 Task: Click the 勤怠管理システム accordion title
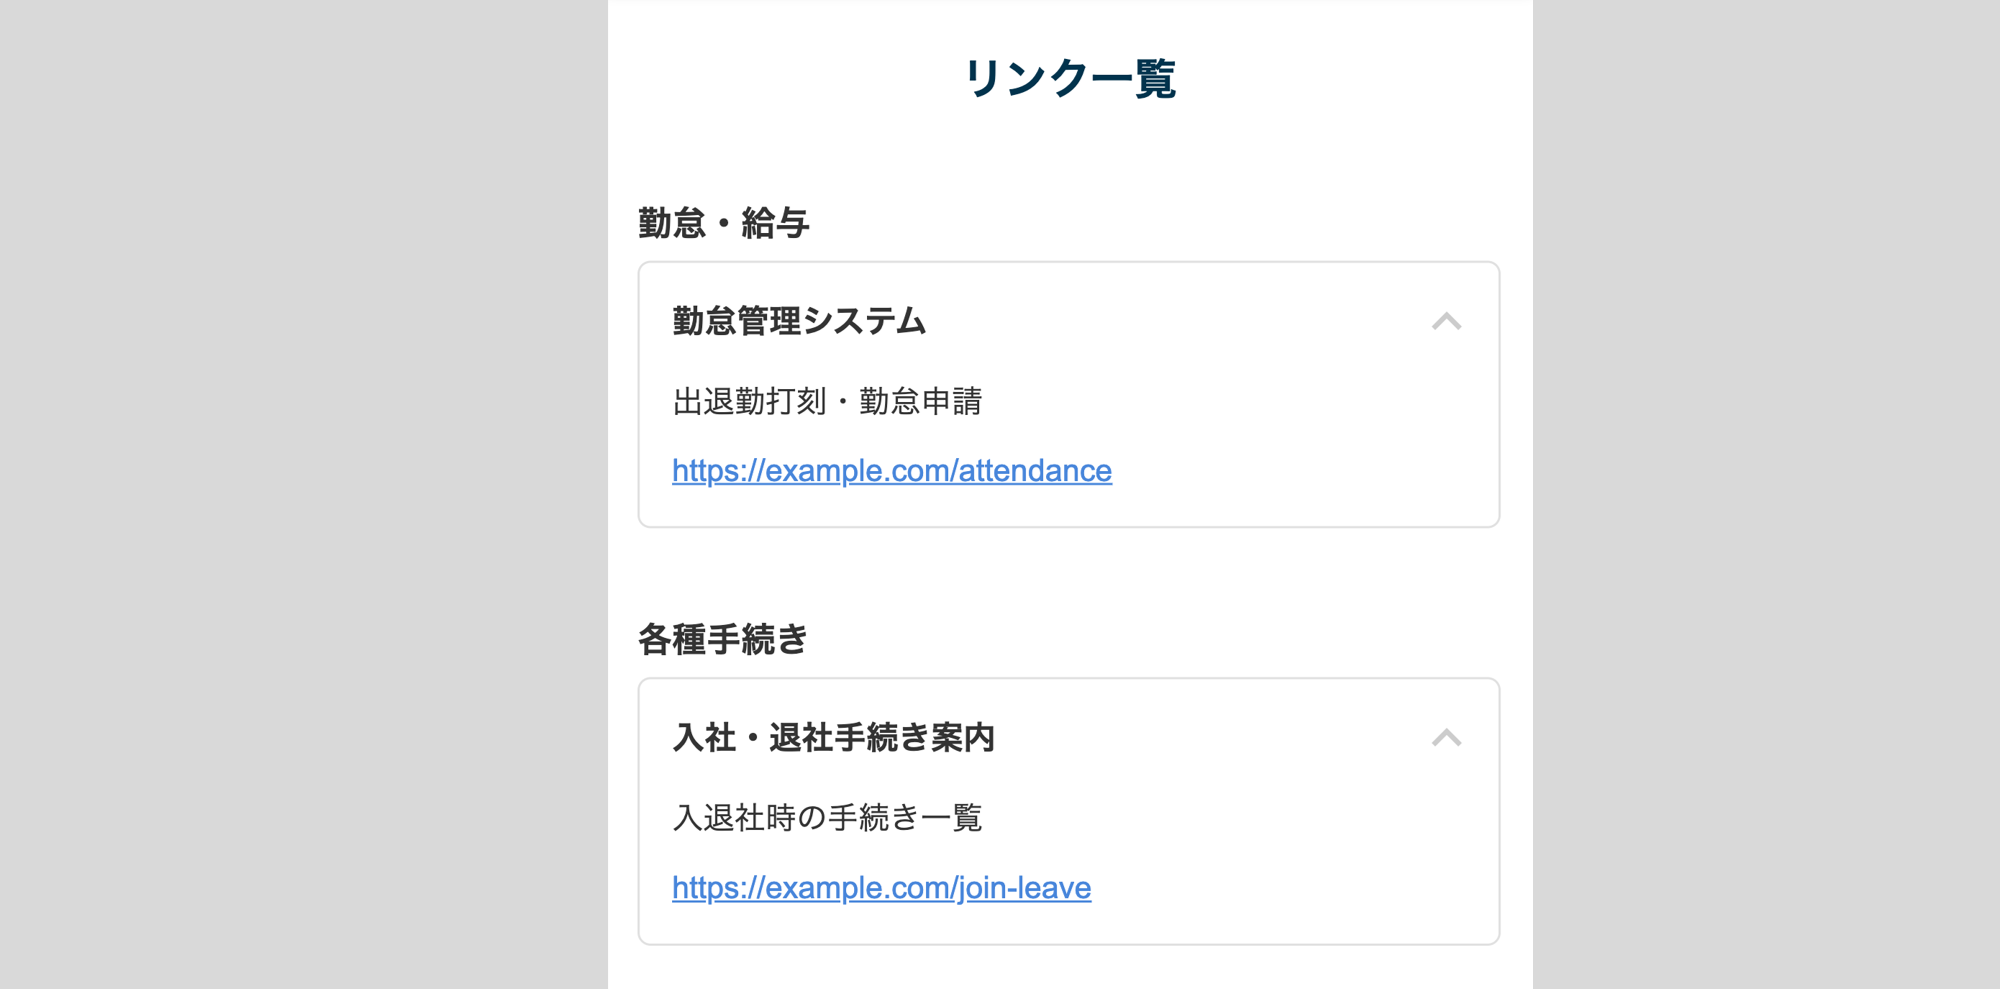[799, 321]
